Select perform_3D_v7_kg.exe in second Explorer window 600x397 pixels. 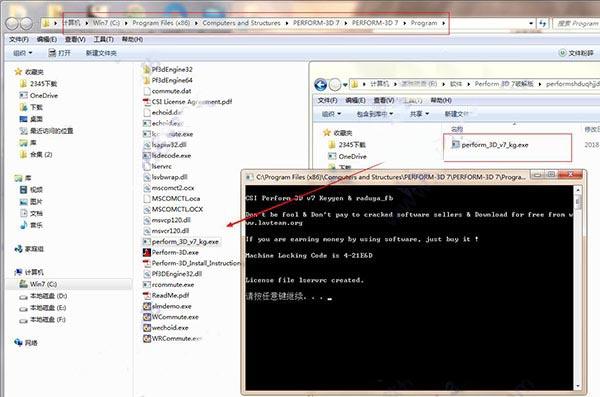tap(490, 145)
